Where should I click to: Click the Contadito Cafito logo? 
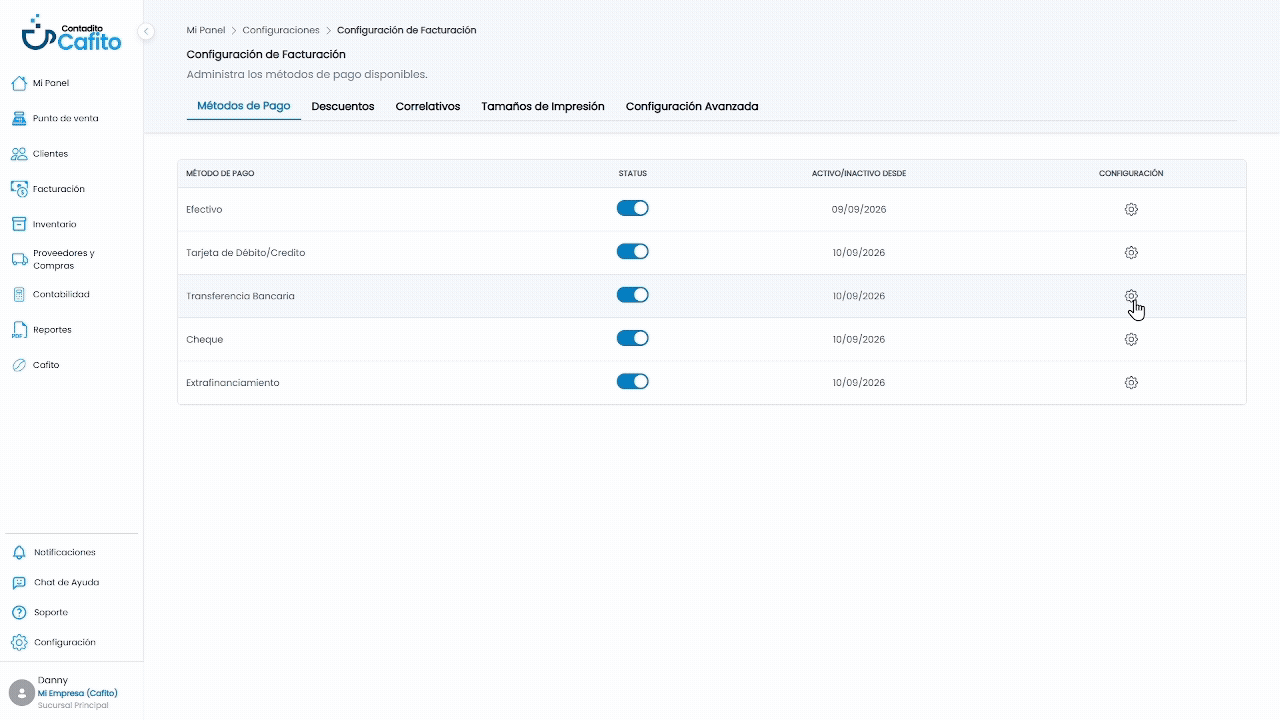[x=72, y=33]
